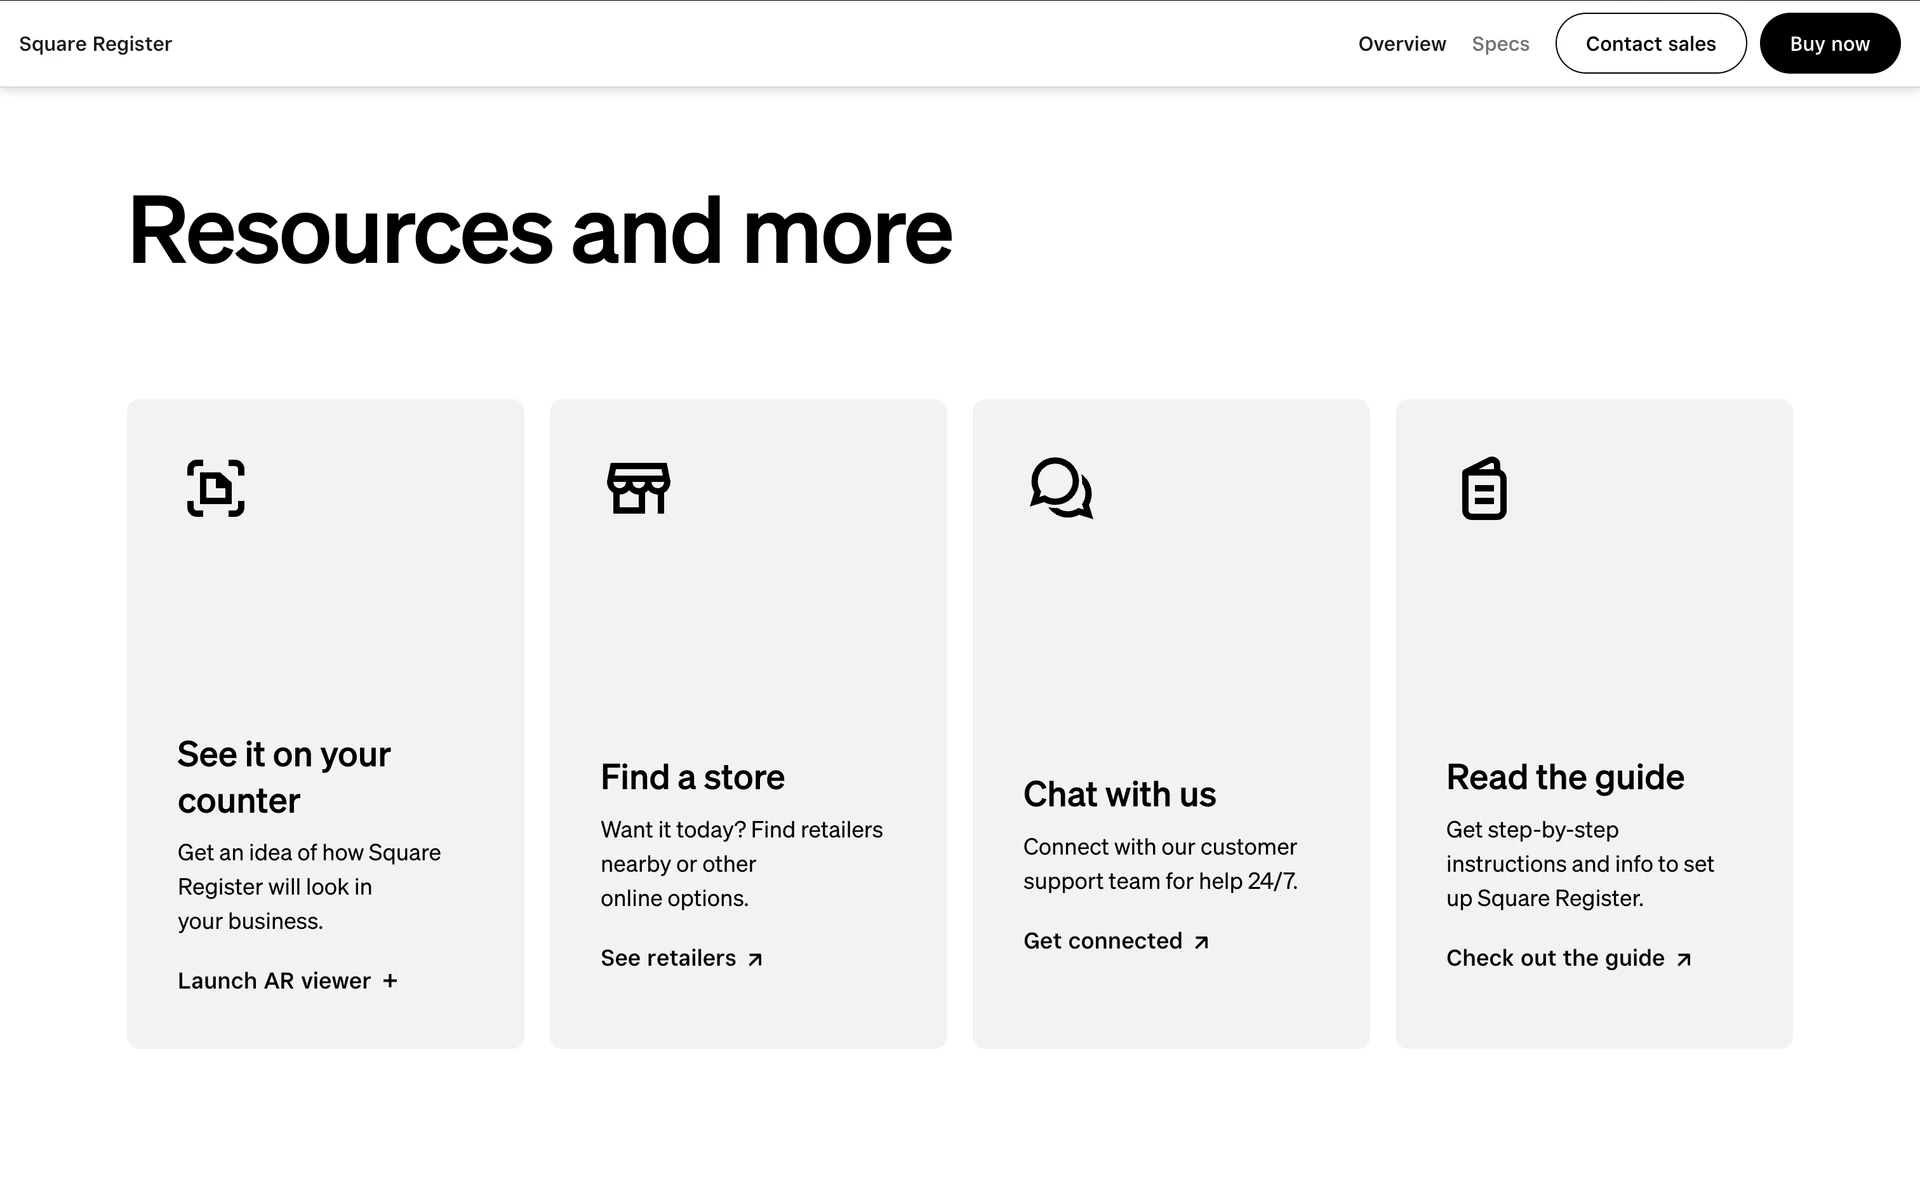
Task: Click arrow icon beside Get connected
Action: [x=1202, y=942]
